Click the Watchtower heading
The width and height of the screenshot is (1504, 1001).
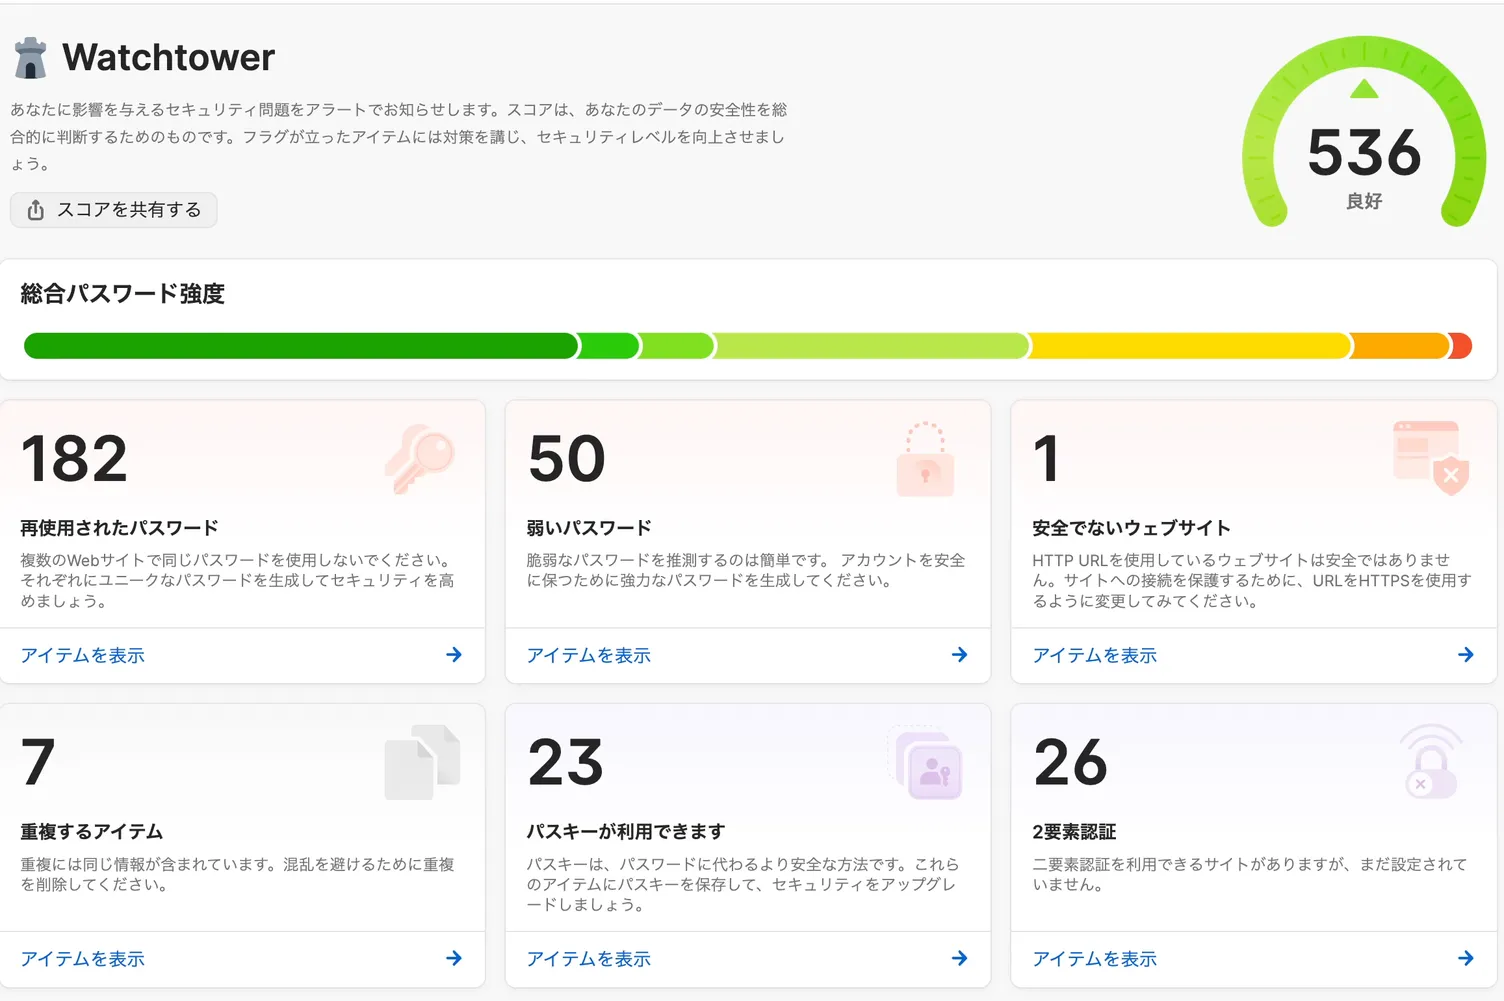168,58
